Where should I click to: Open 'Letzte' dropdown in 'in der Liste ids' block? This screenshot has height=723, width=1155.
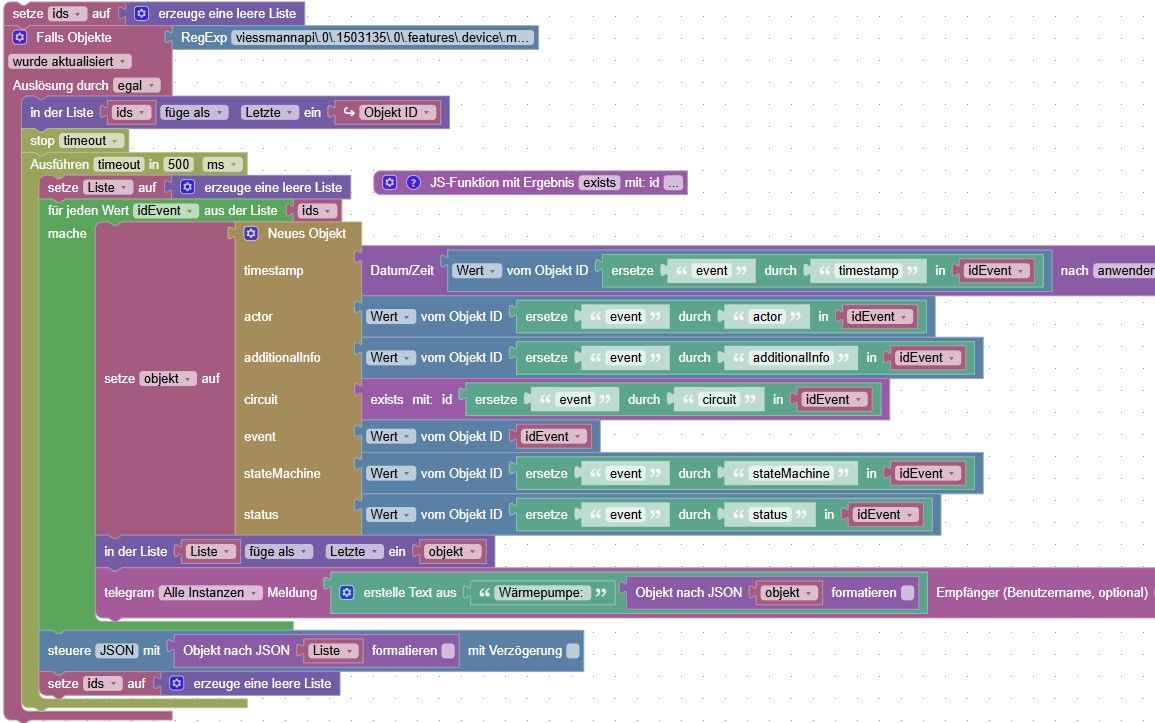[270, 112]
